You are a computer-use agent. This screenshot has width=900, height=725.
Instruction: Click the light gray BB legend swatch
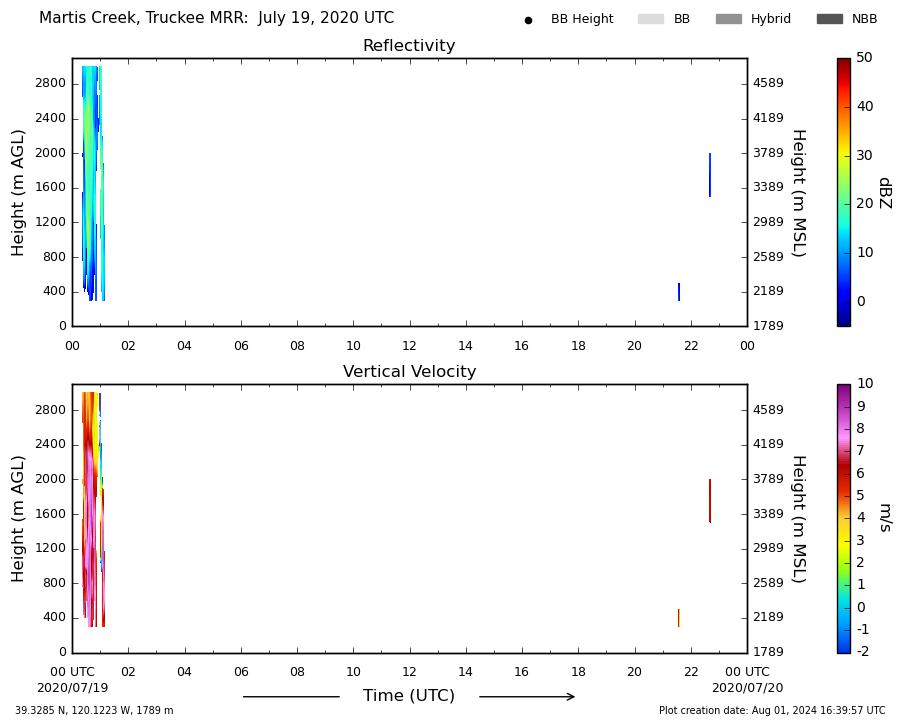651,19
